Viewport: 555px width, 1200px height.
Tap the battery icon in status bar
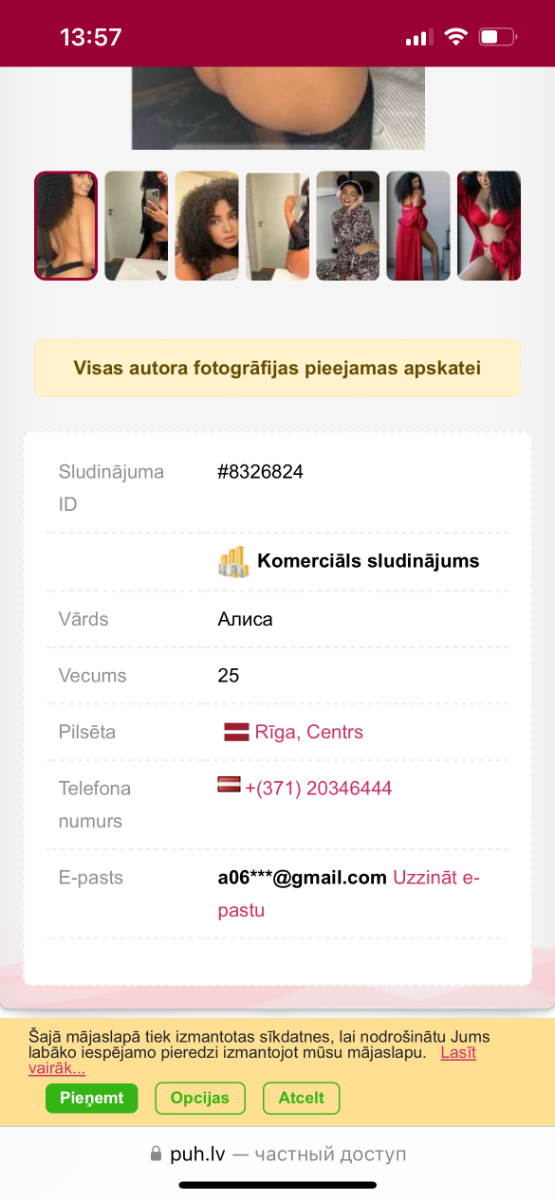[x=497, y=37]
